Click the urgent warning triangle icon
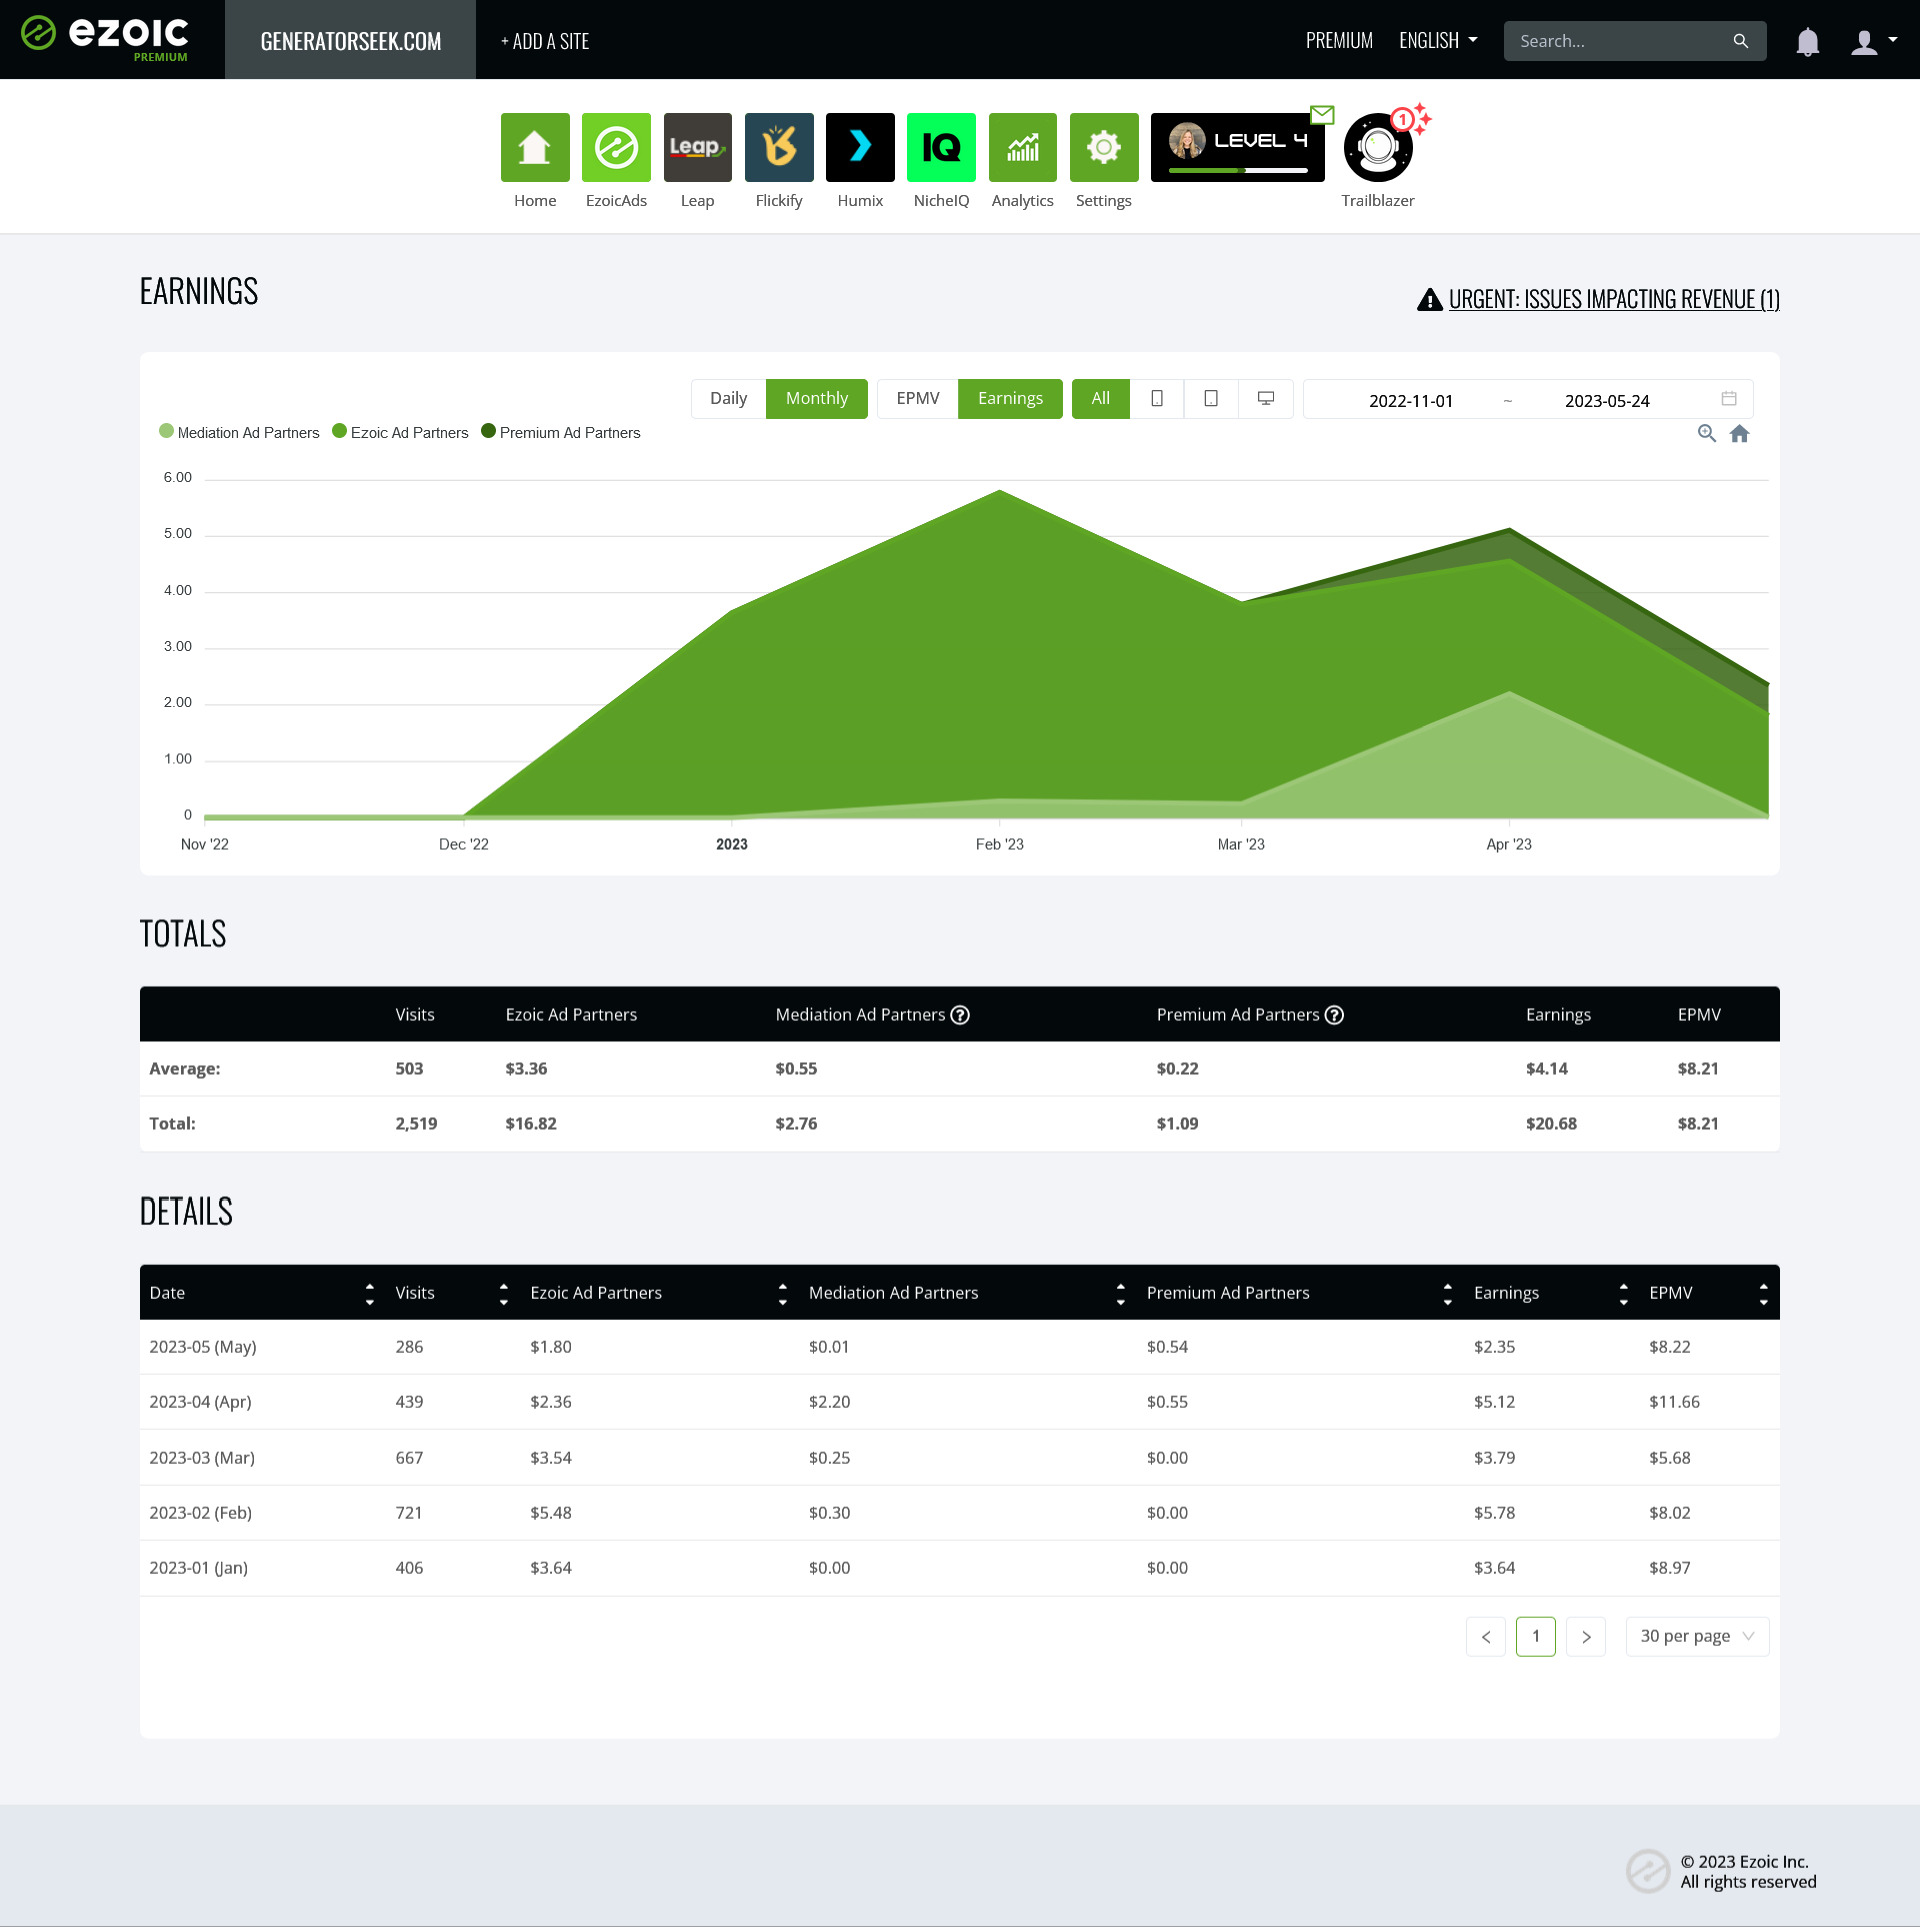 click(x=1430, y=299)
